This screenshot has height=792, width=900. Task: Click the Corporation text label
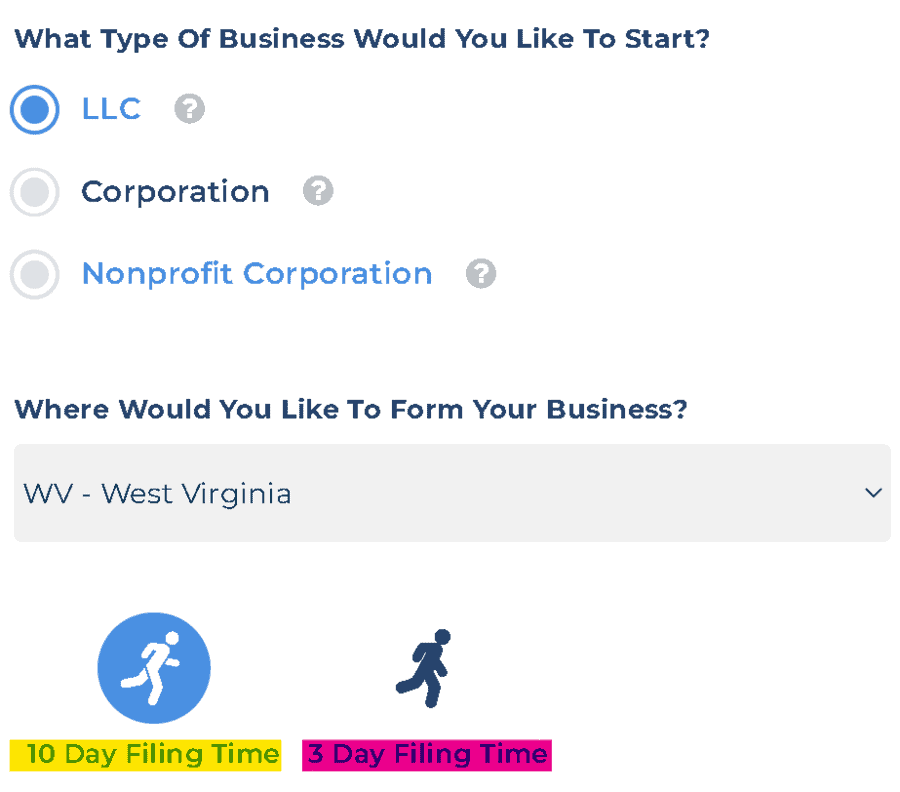(x=176, y=192)
